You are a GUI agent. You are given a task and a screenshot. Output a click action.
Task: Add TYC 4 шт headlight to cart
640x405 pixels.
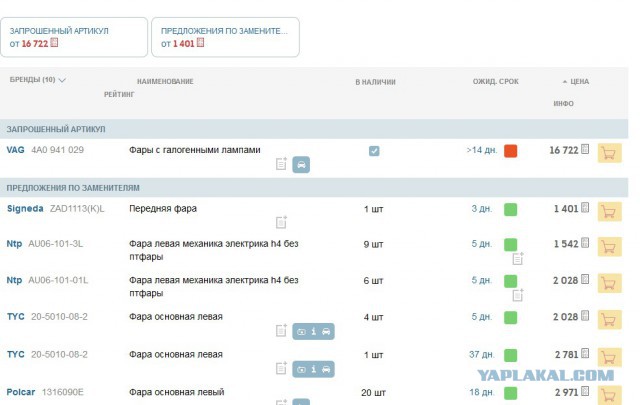click(x=609, y=319)
